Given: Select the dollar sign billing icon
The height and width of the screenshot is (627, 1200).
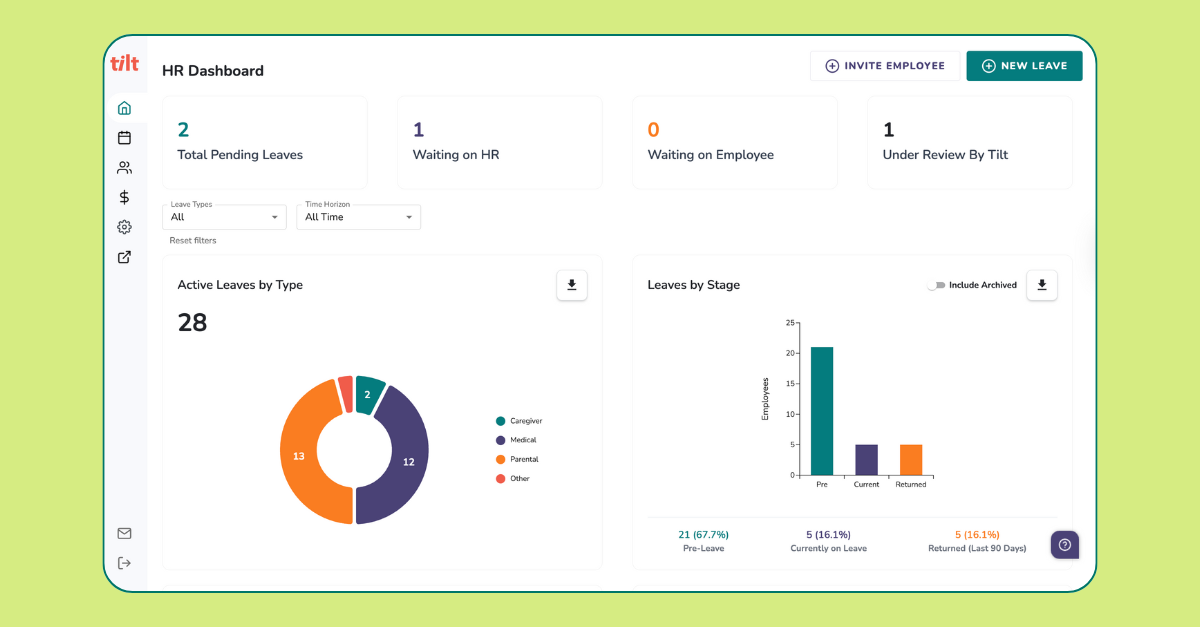Looking at the screenshot, I should point(124,197).
